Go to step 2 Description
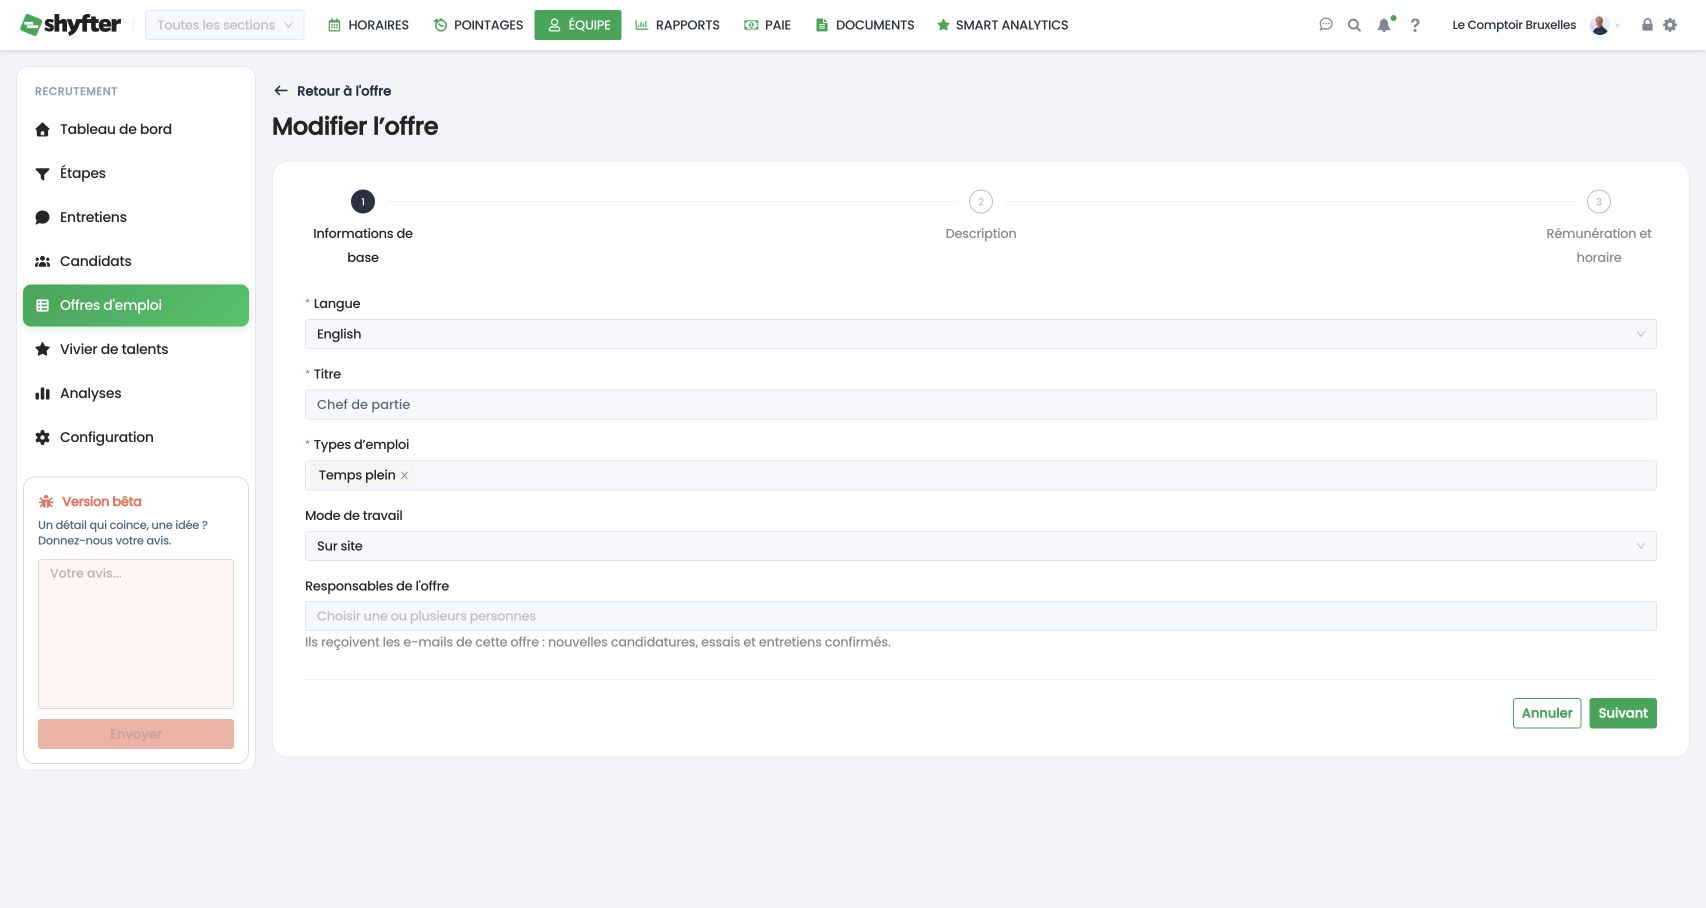Viewport: 1706px width, 908px height. 981,216
